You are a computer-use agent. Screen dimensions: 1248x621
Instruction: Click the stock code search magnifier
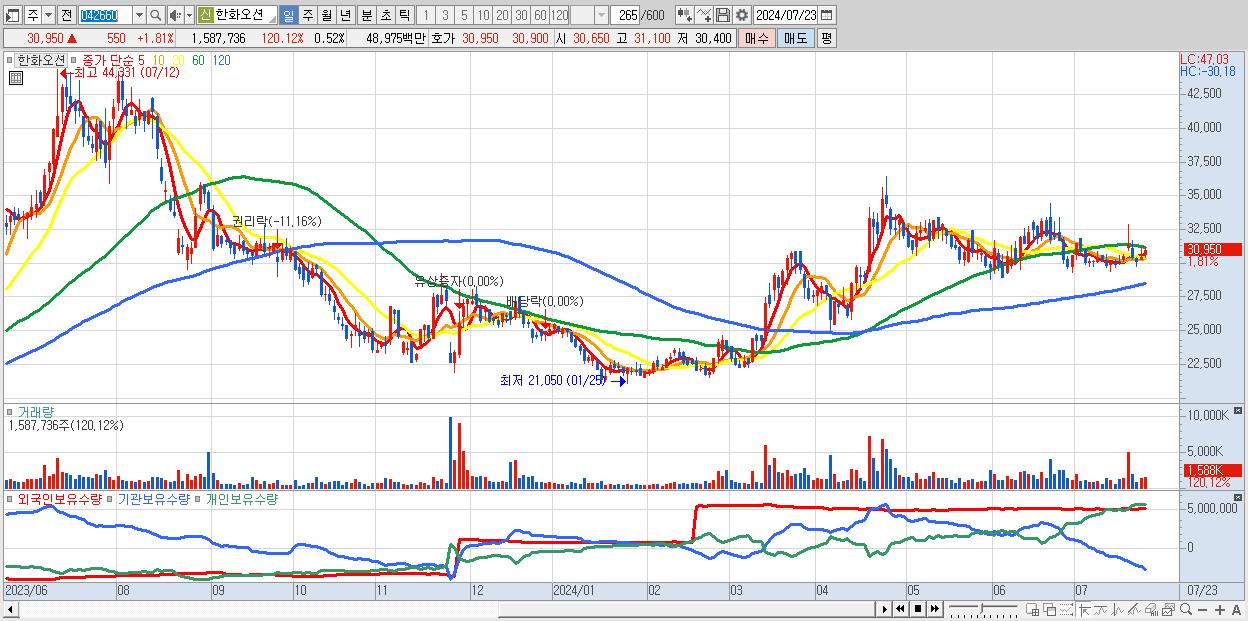click(157, 15)
